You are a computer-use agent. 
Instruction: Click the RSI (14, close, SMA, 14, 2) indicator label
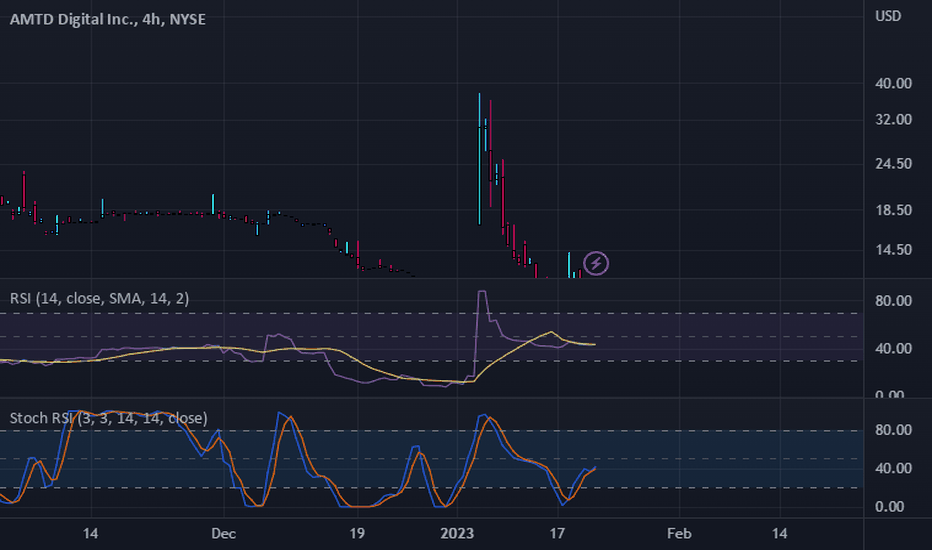pos(99,298)
